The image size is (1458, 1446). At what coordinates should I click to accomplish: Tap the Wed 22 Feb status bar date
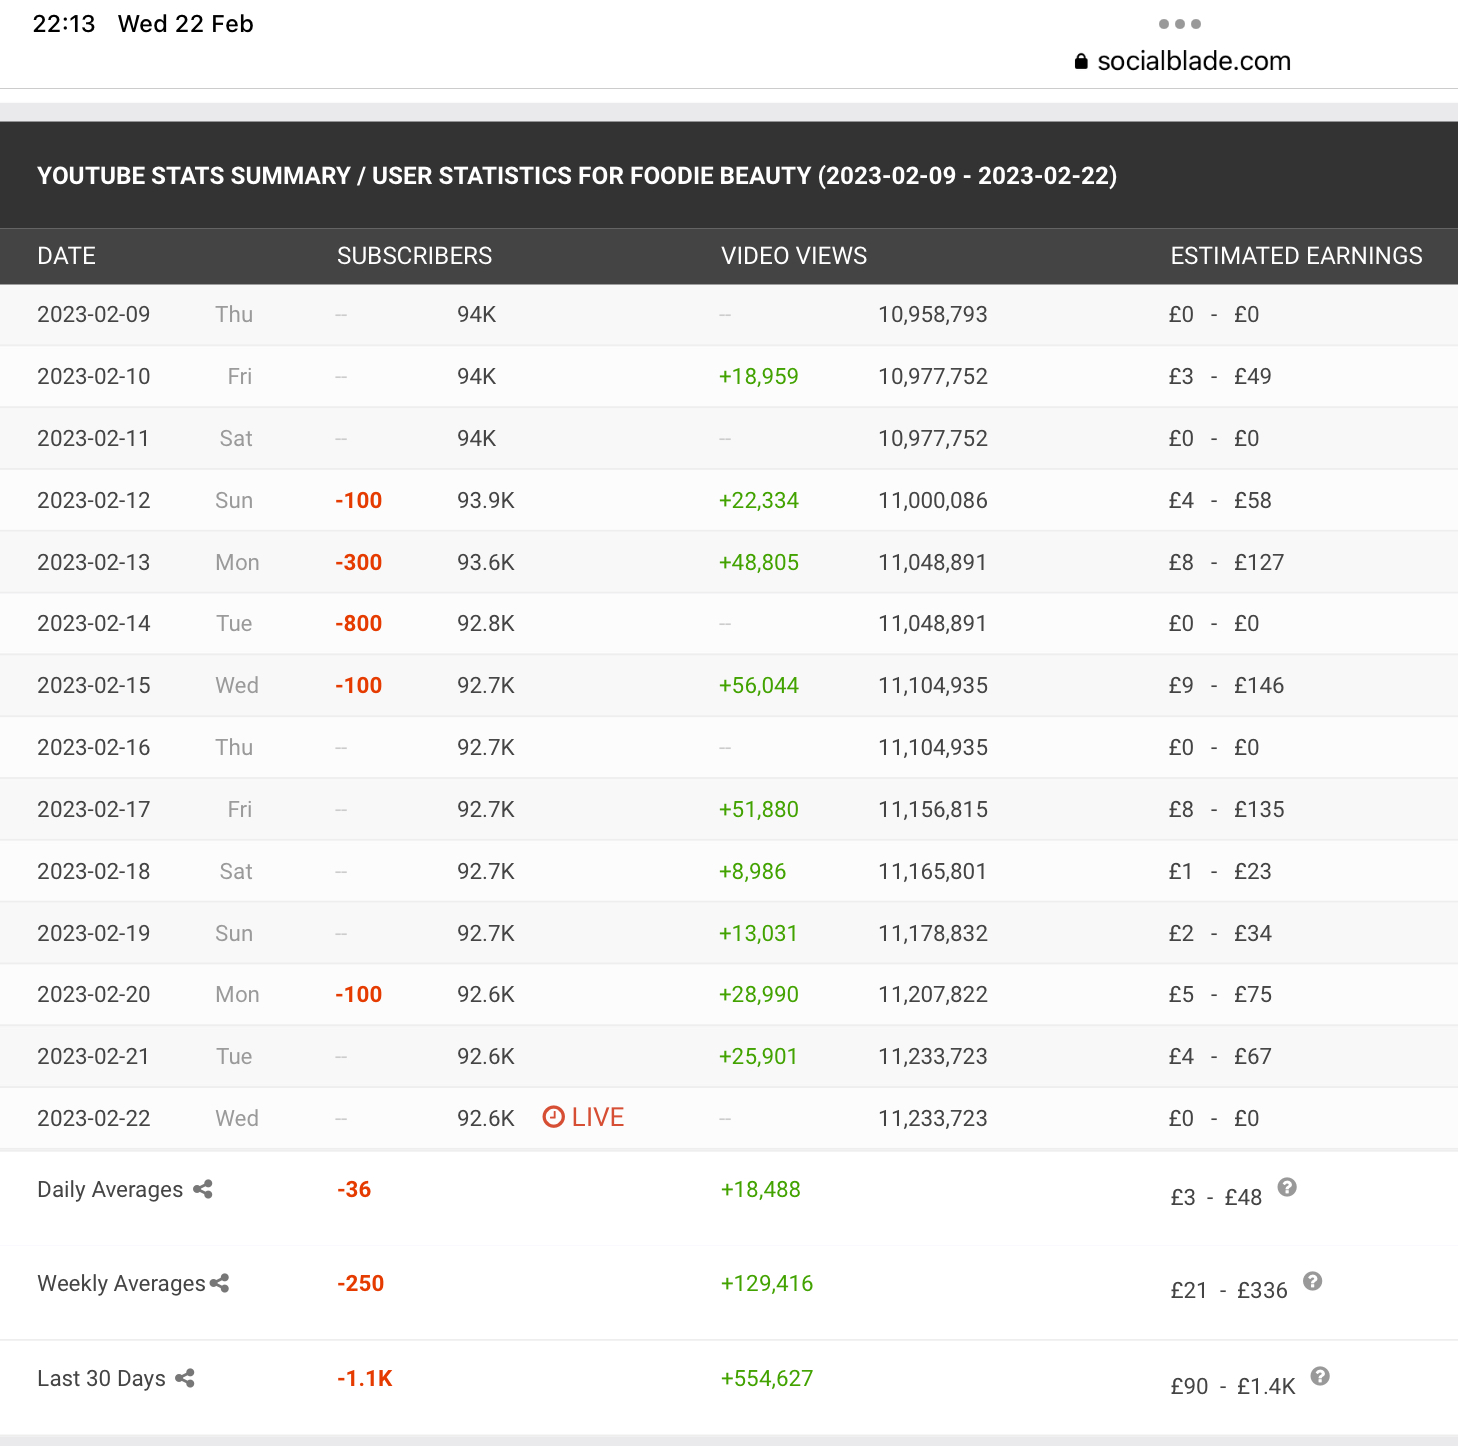pyautogui.click(x=186, y=24)
